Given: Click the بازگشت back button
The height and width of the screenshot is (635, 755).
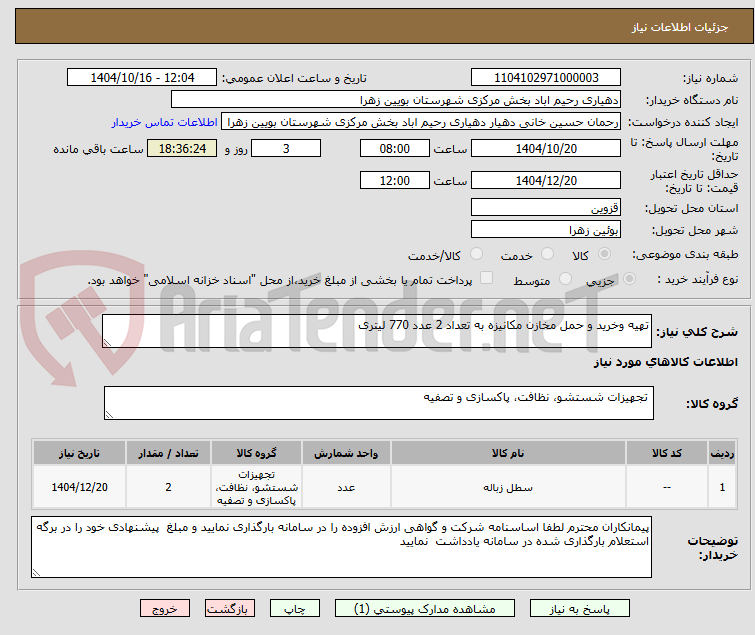Looking at the screenshot, I should click(230, 609).
